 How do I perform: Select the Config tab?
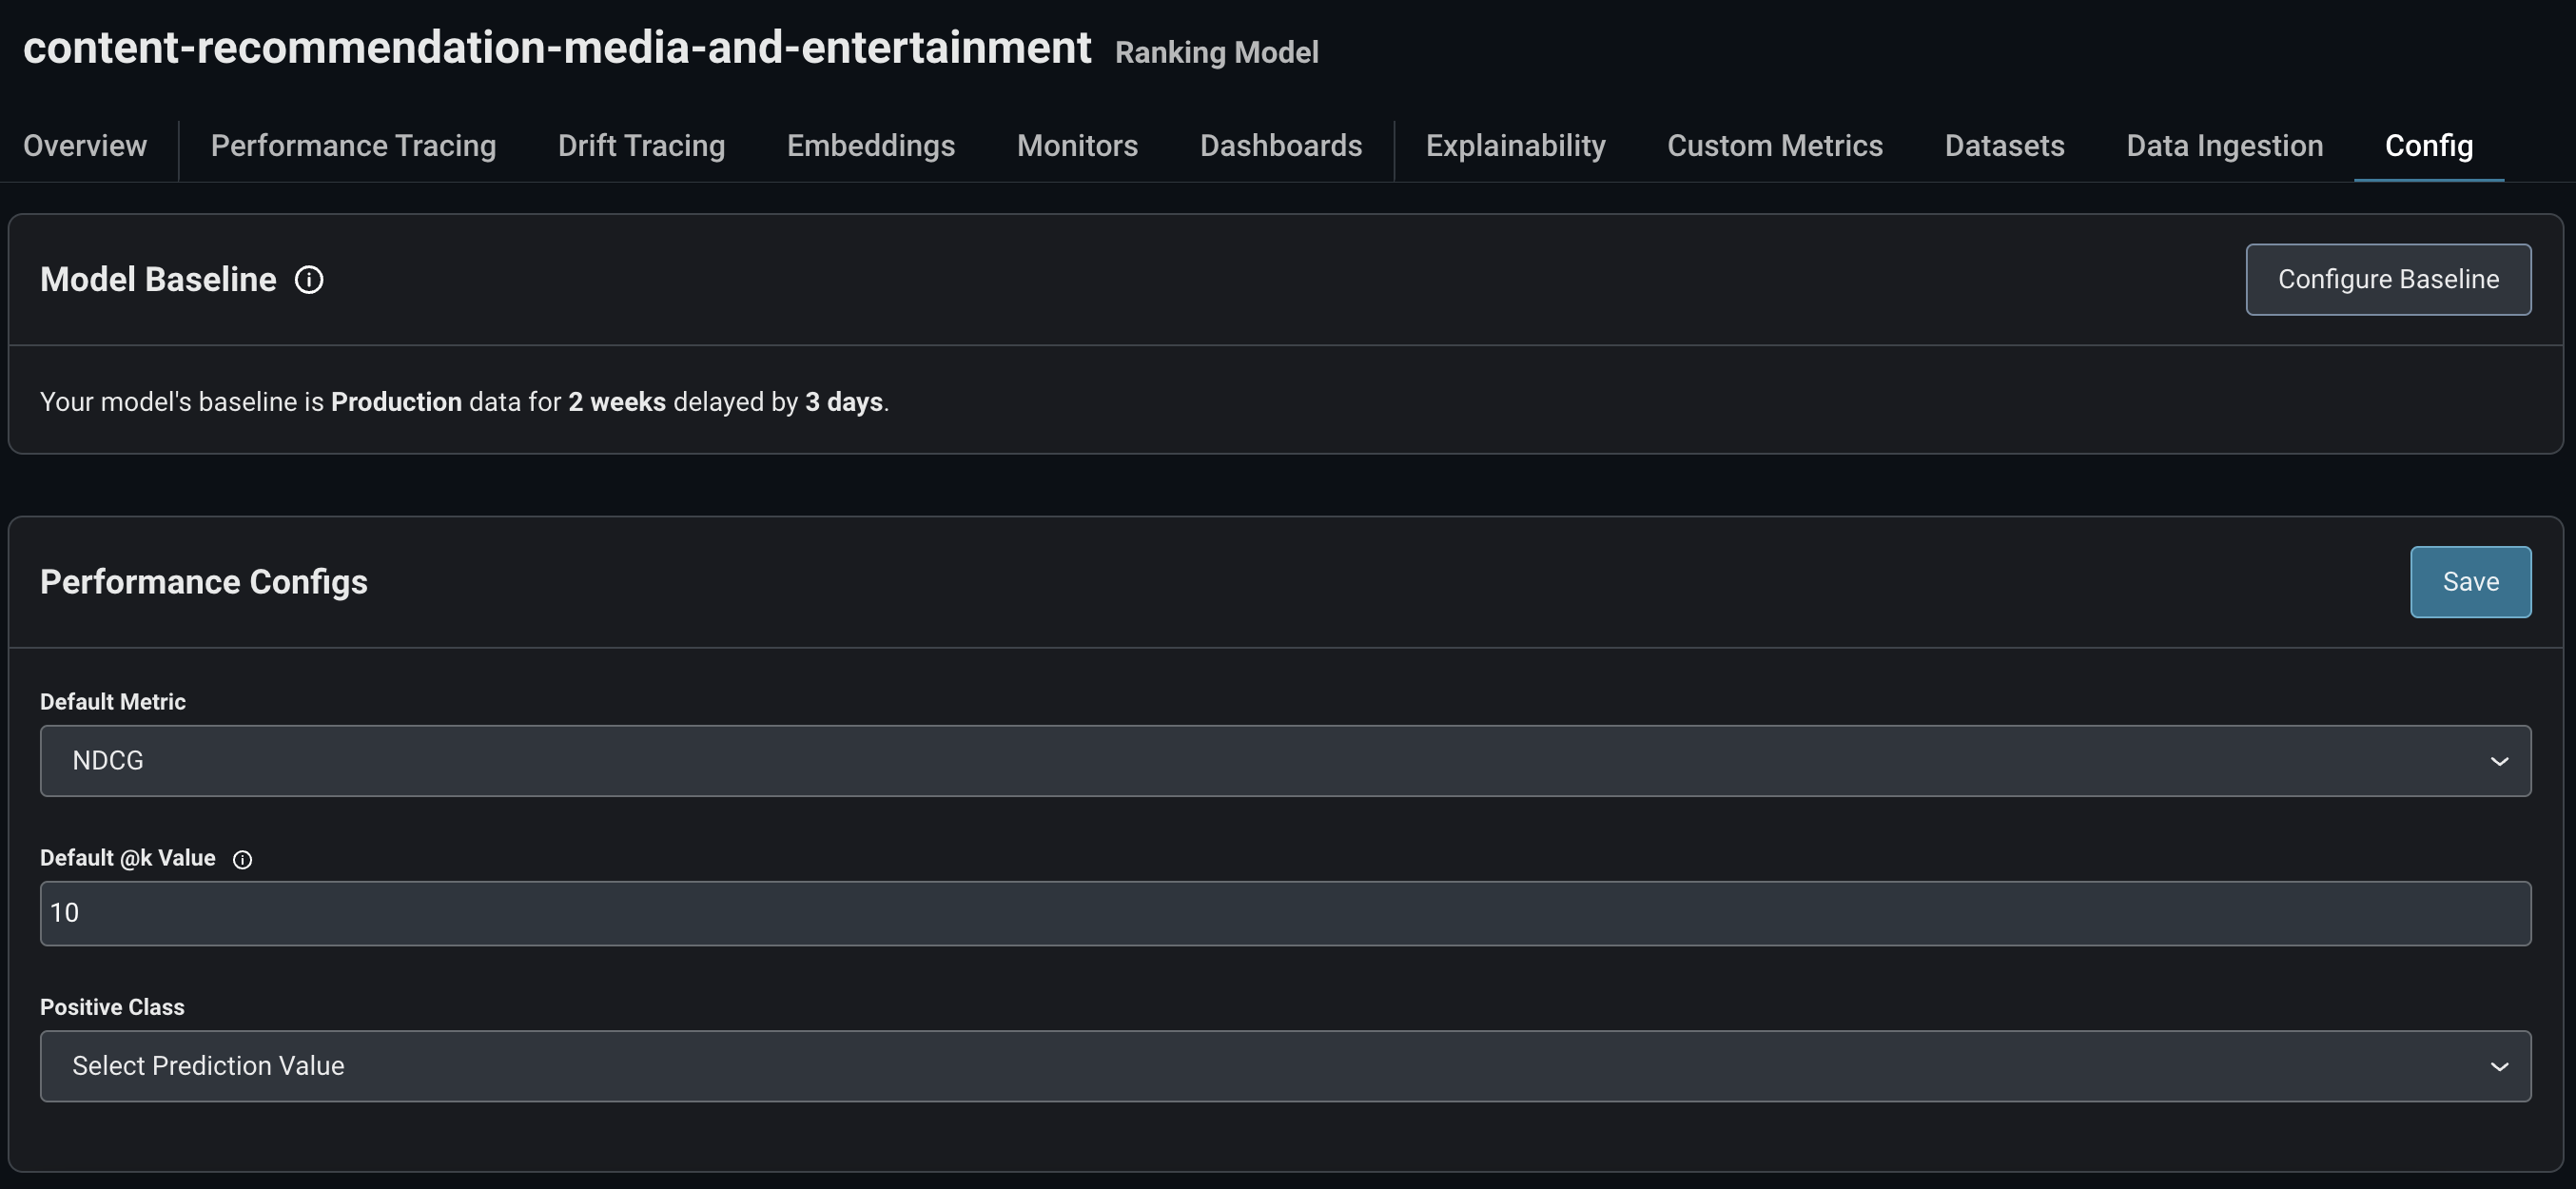click(2428, 146)
